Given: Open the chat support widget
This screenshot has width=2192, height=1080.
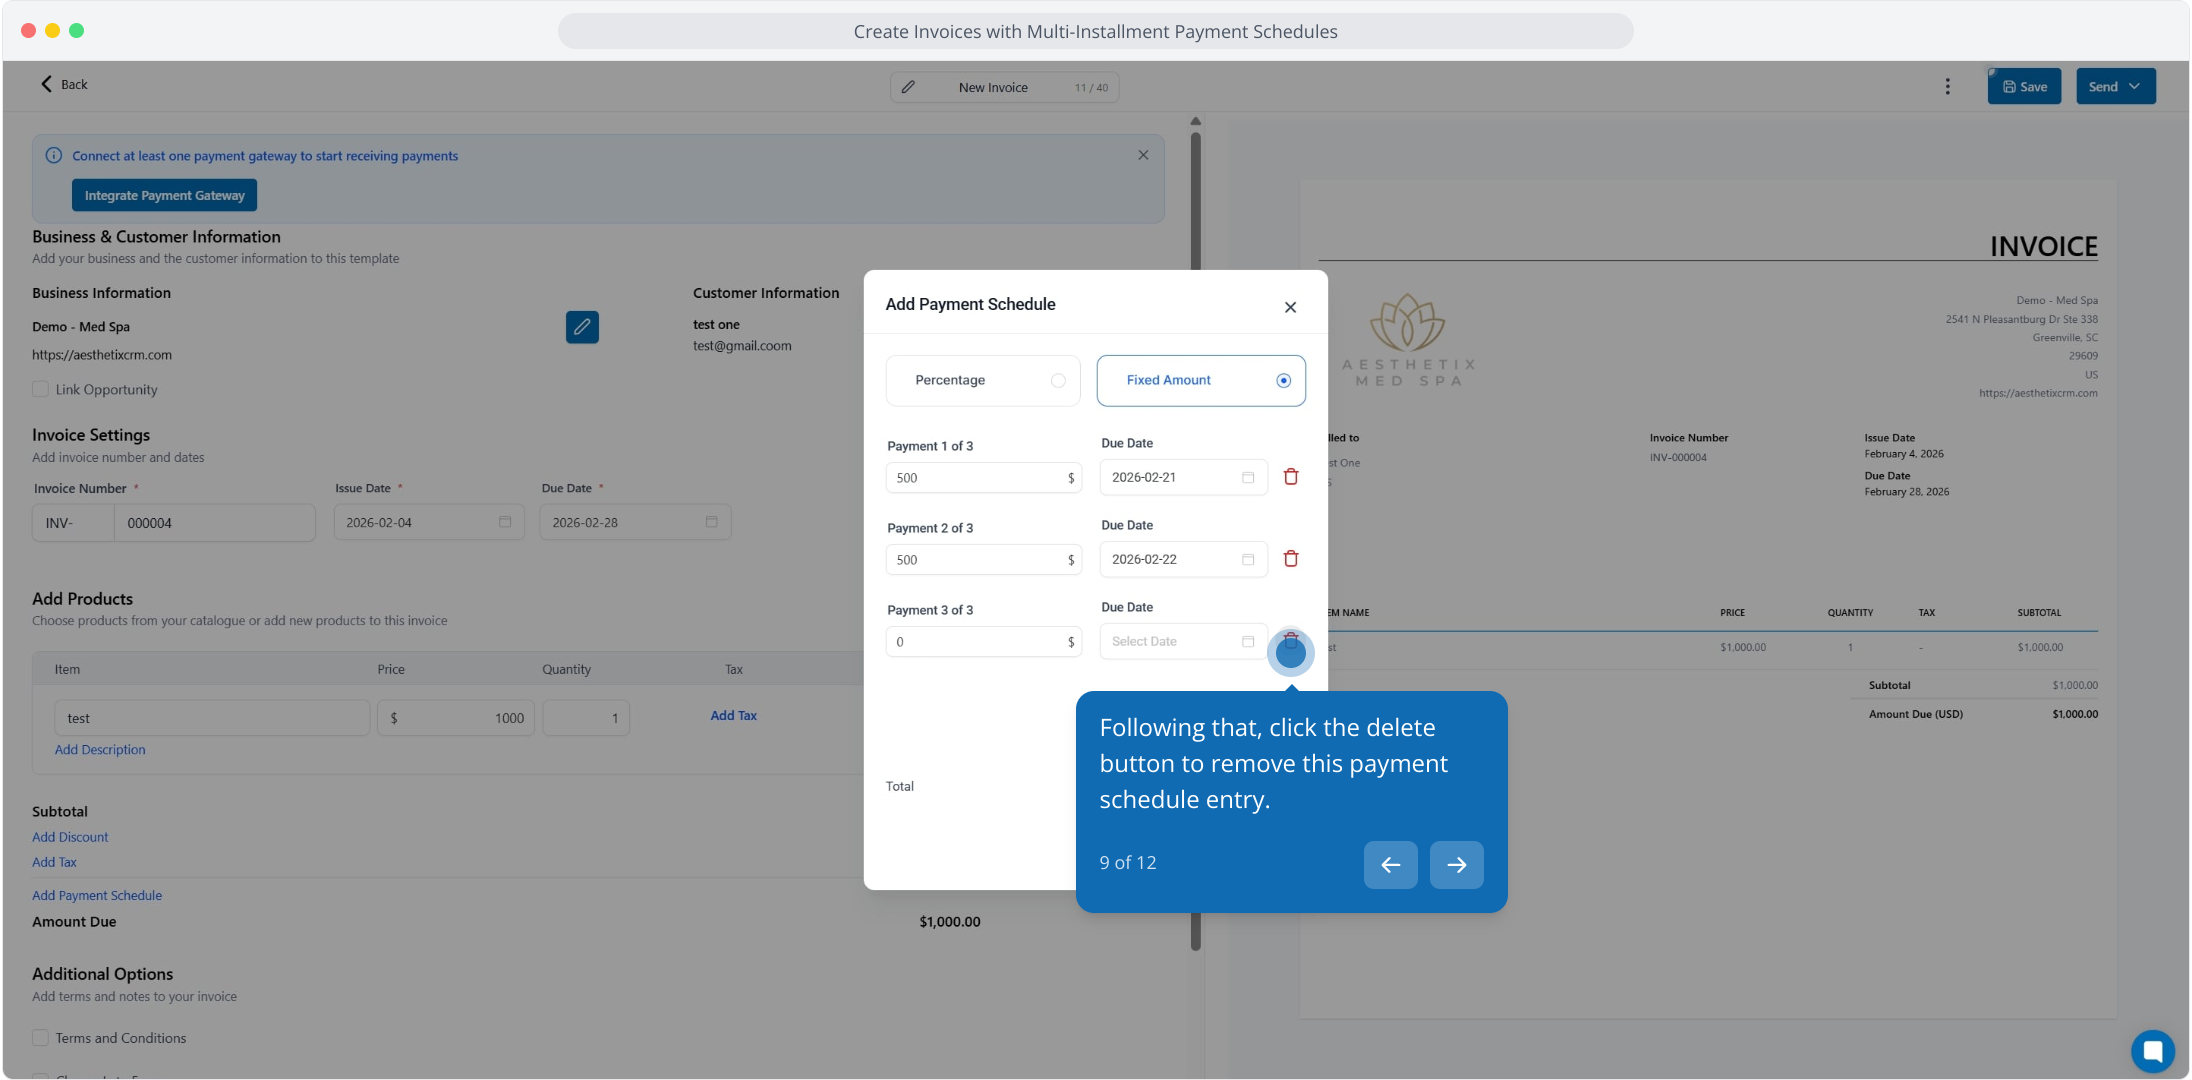Looking at the screenshot, I should pyautogui.click(x=2152, y=1051).
